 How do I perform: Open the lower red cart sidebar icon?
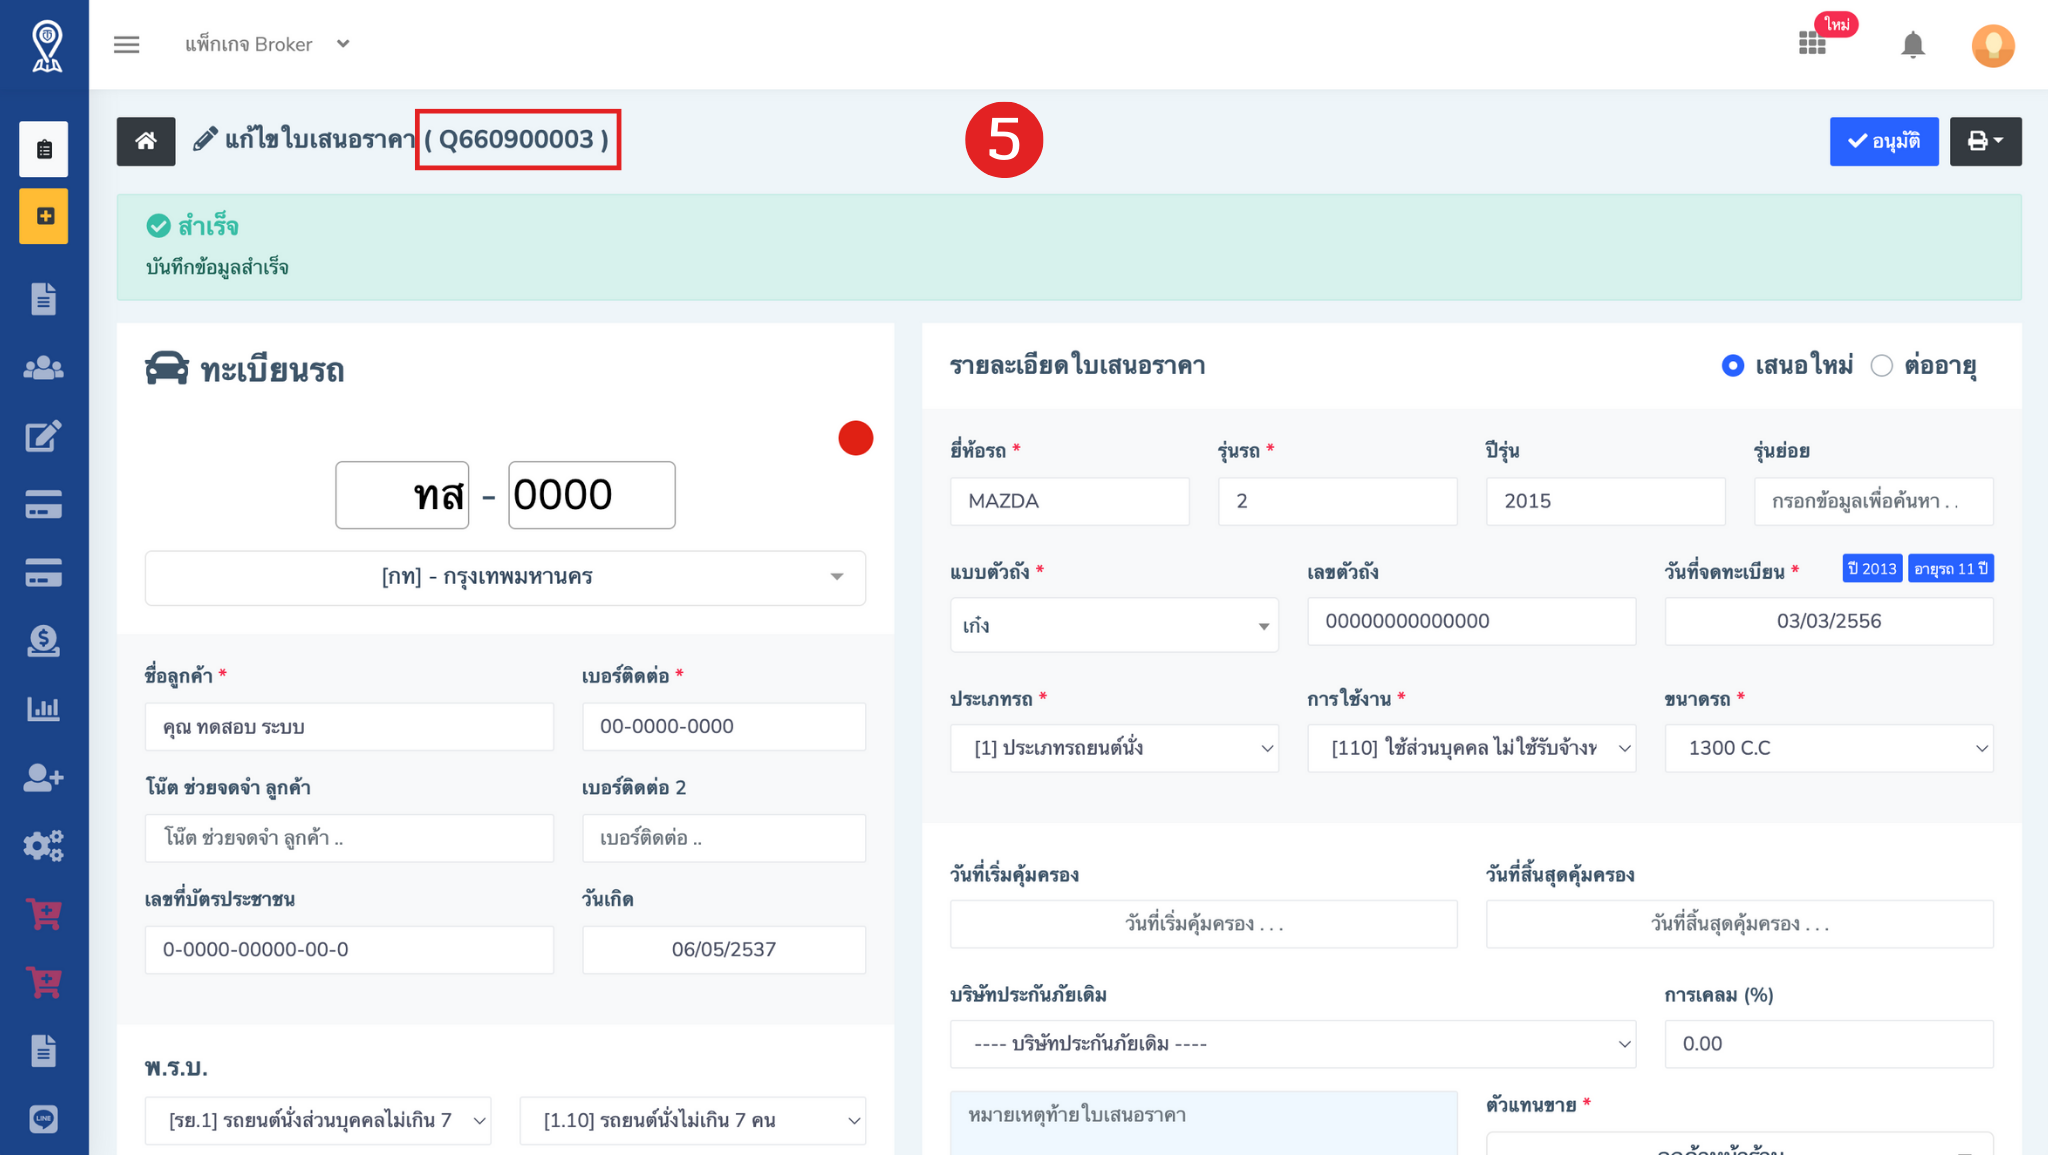point(44,982)
